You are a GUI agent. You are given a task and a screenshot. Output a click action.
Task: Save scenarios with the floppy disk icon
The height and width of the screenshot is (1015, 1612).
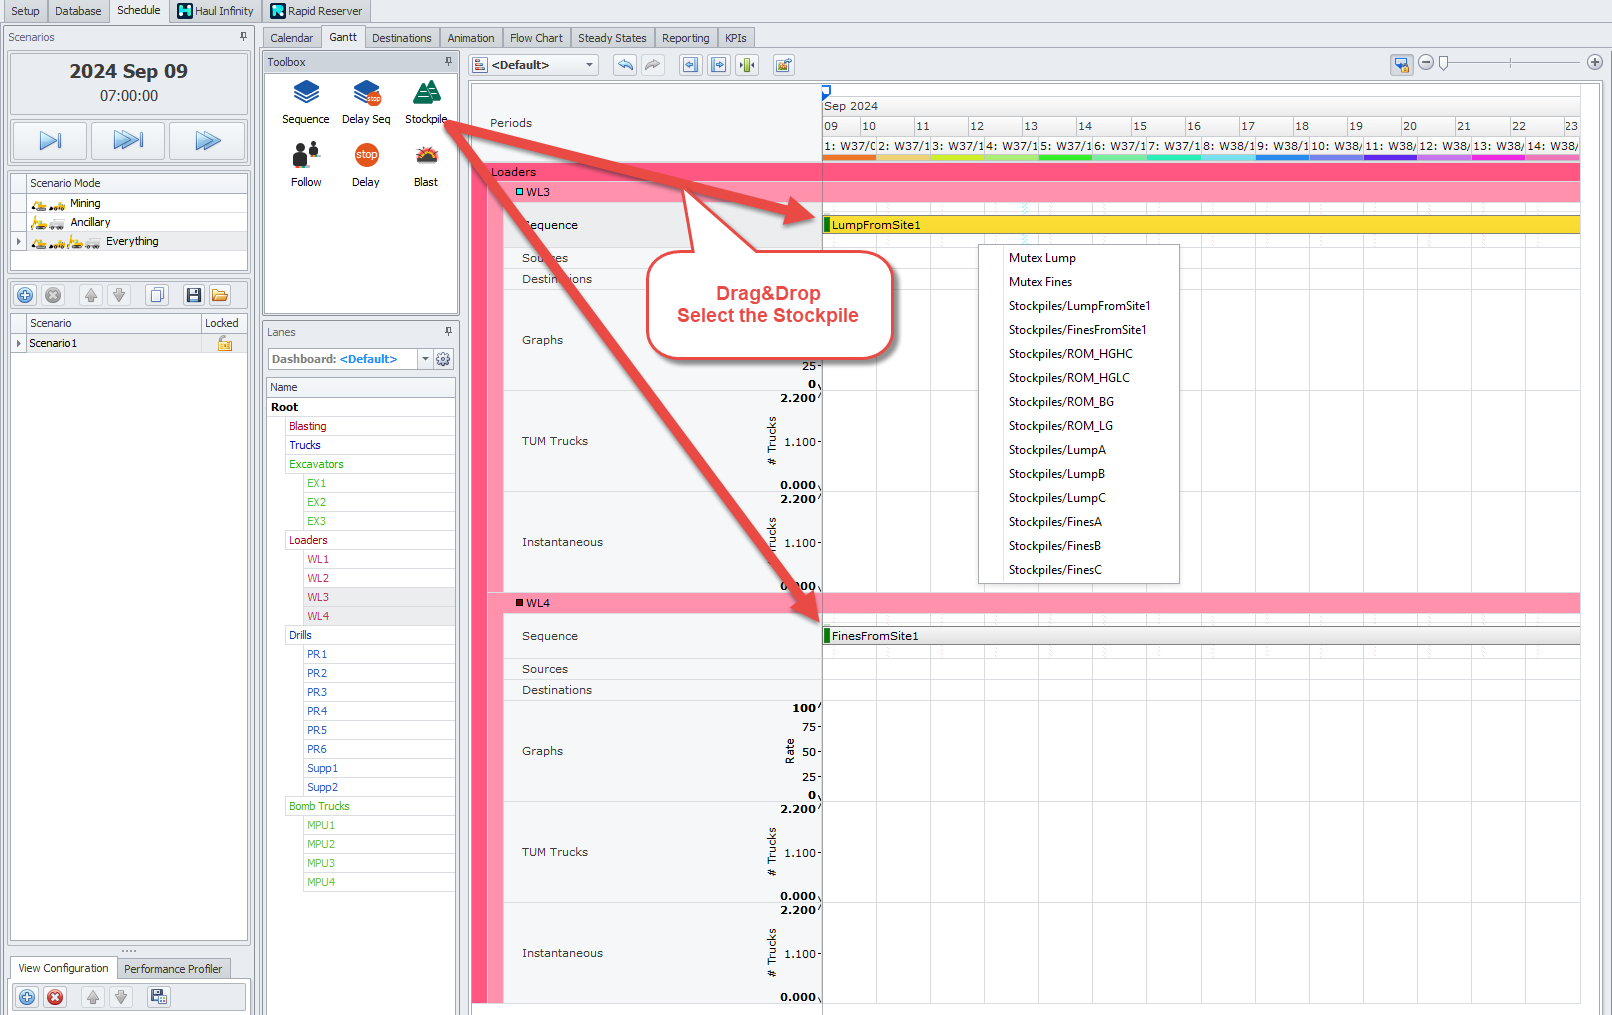(193, 295)
